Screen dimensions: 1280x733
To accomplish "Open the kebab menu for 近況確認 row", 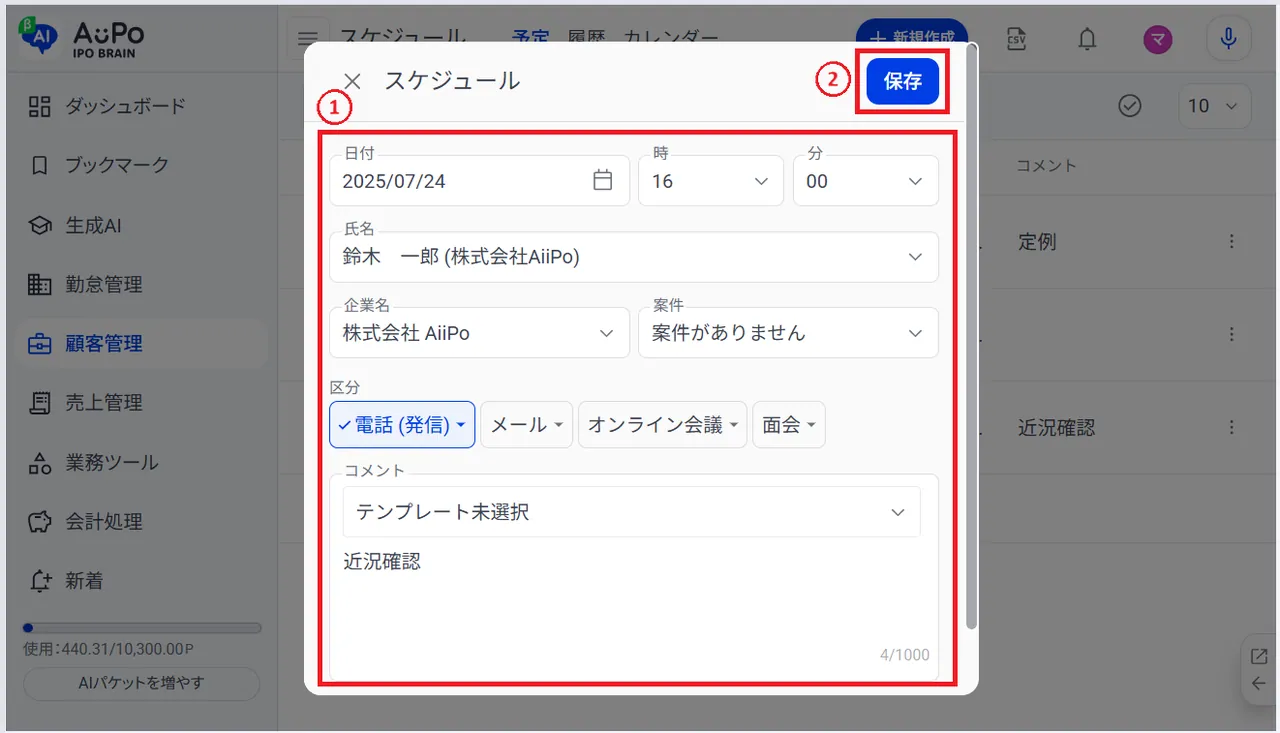I will [x=1232, y=427].
